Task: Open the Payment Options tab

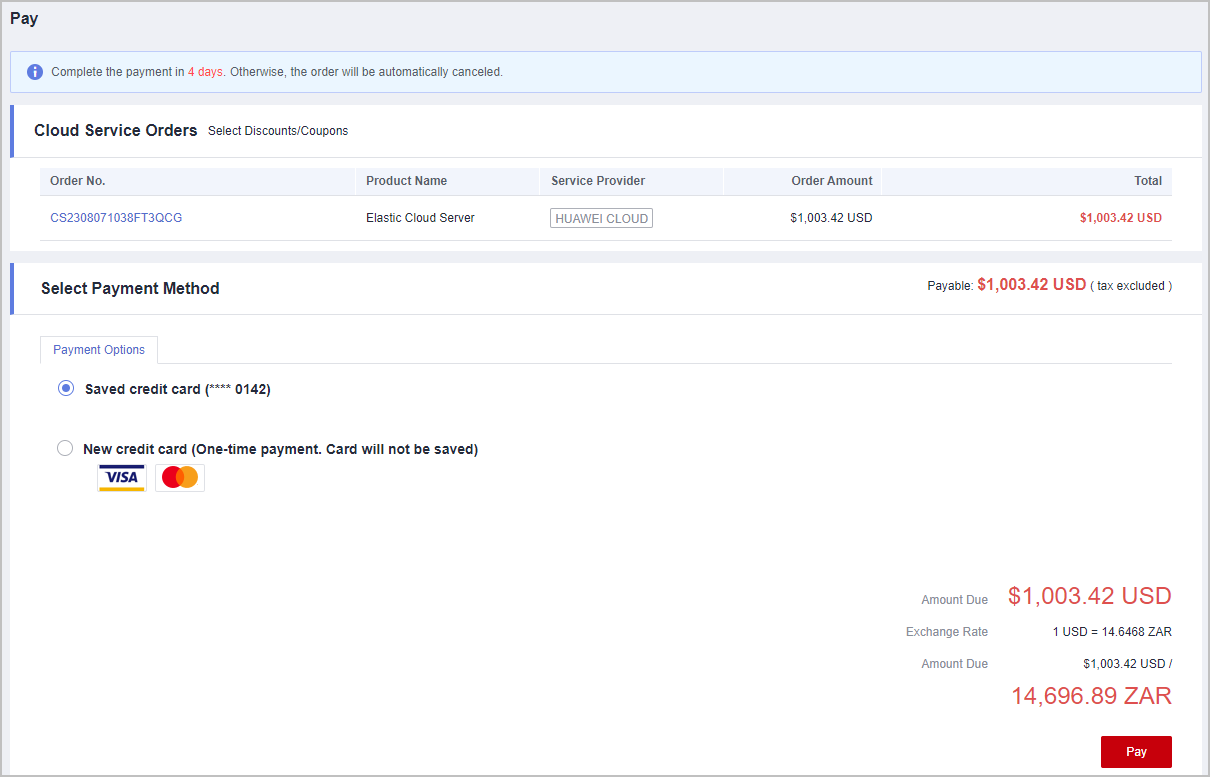Action: coord(99,350)
